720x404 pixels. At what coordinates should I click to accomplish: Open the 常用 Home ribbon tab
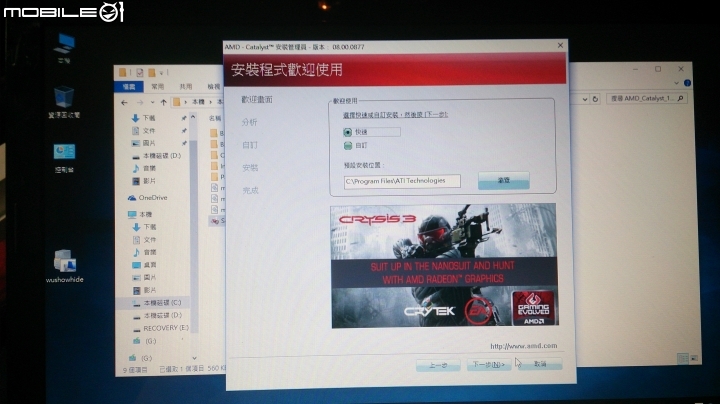coord(158,87)
